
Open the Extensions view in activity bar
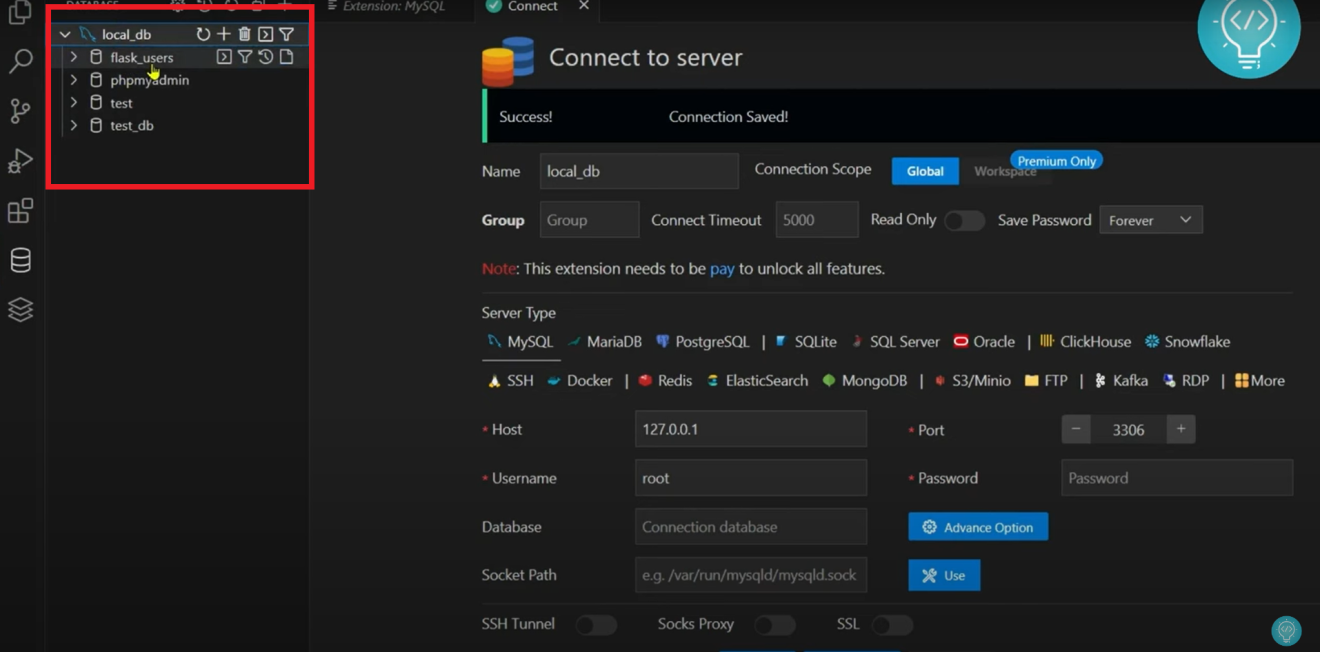coord(20,210)
